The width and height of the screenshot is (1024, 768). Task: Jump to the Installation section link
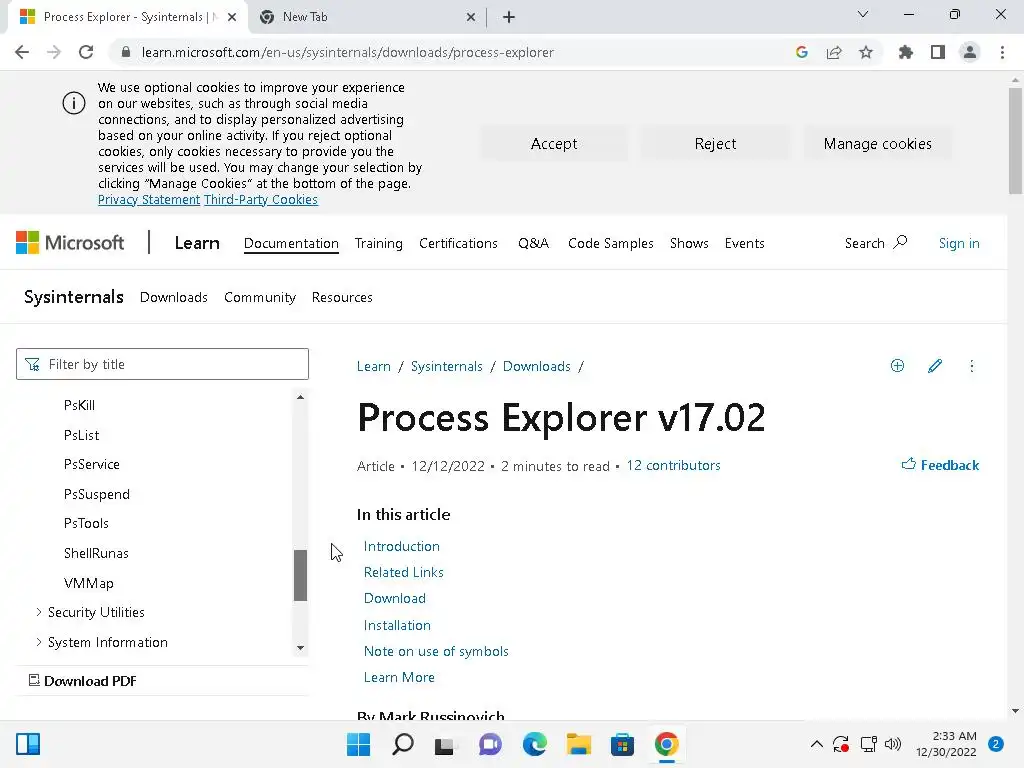397,625
